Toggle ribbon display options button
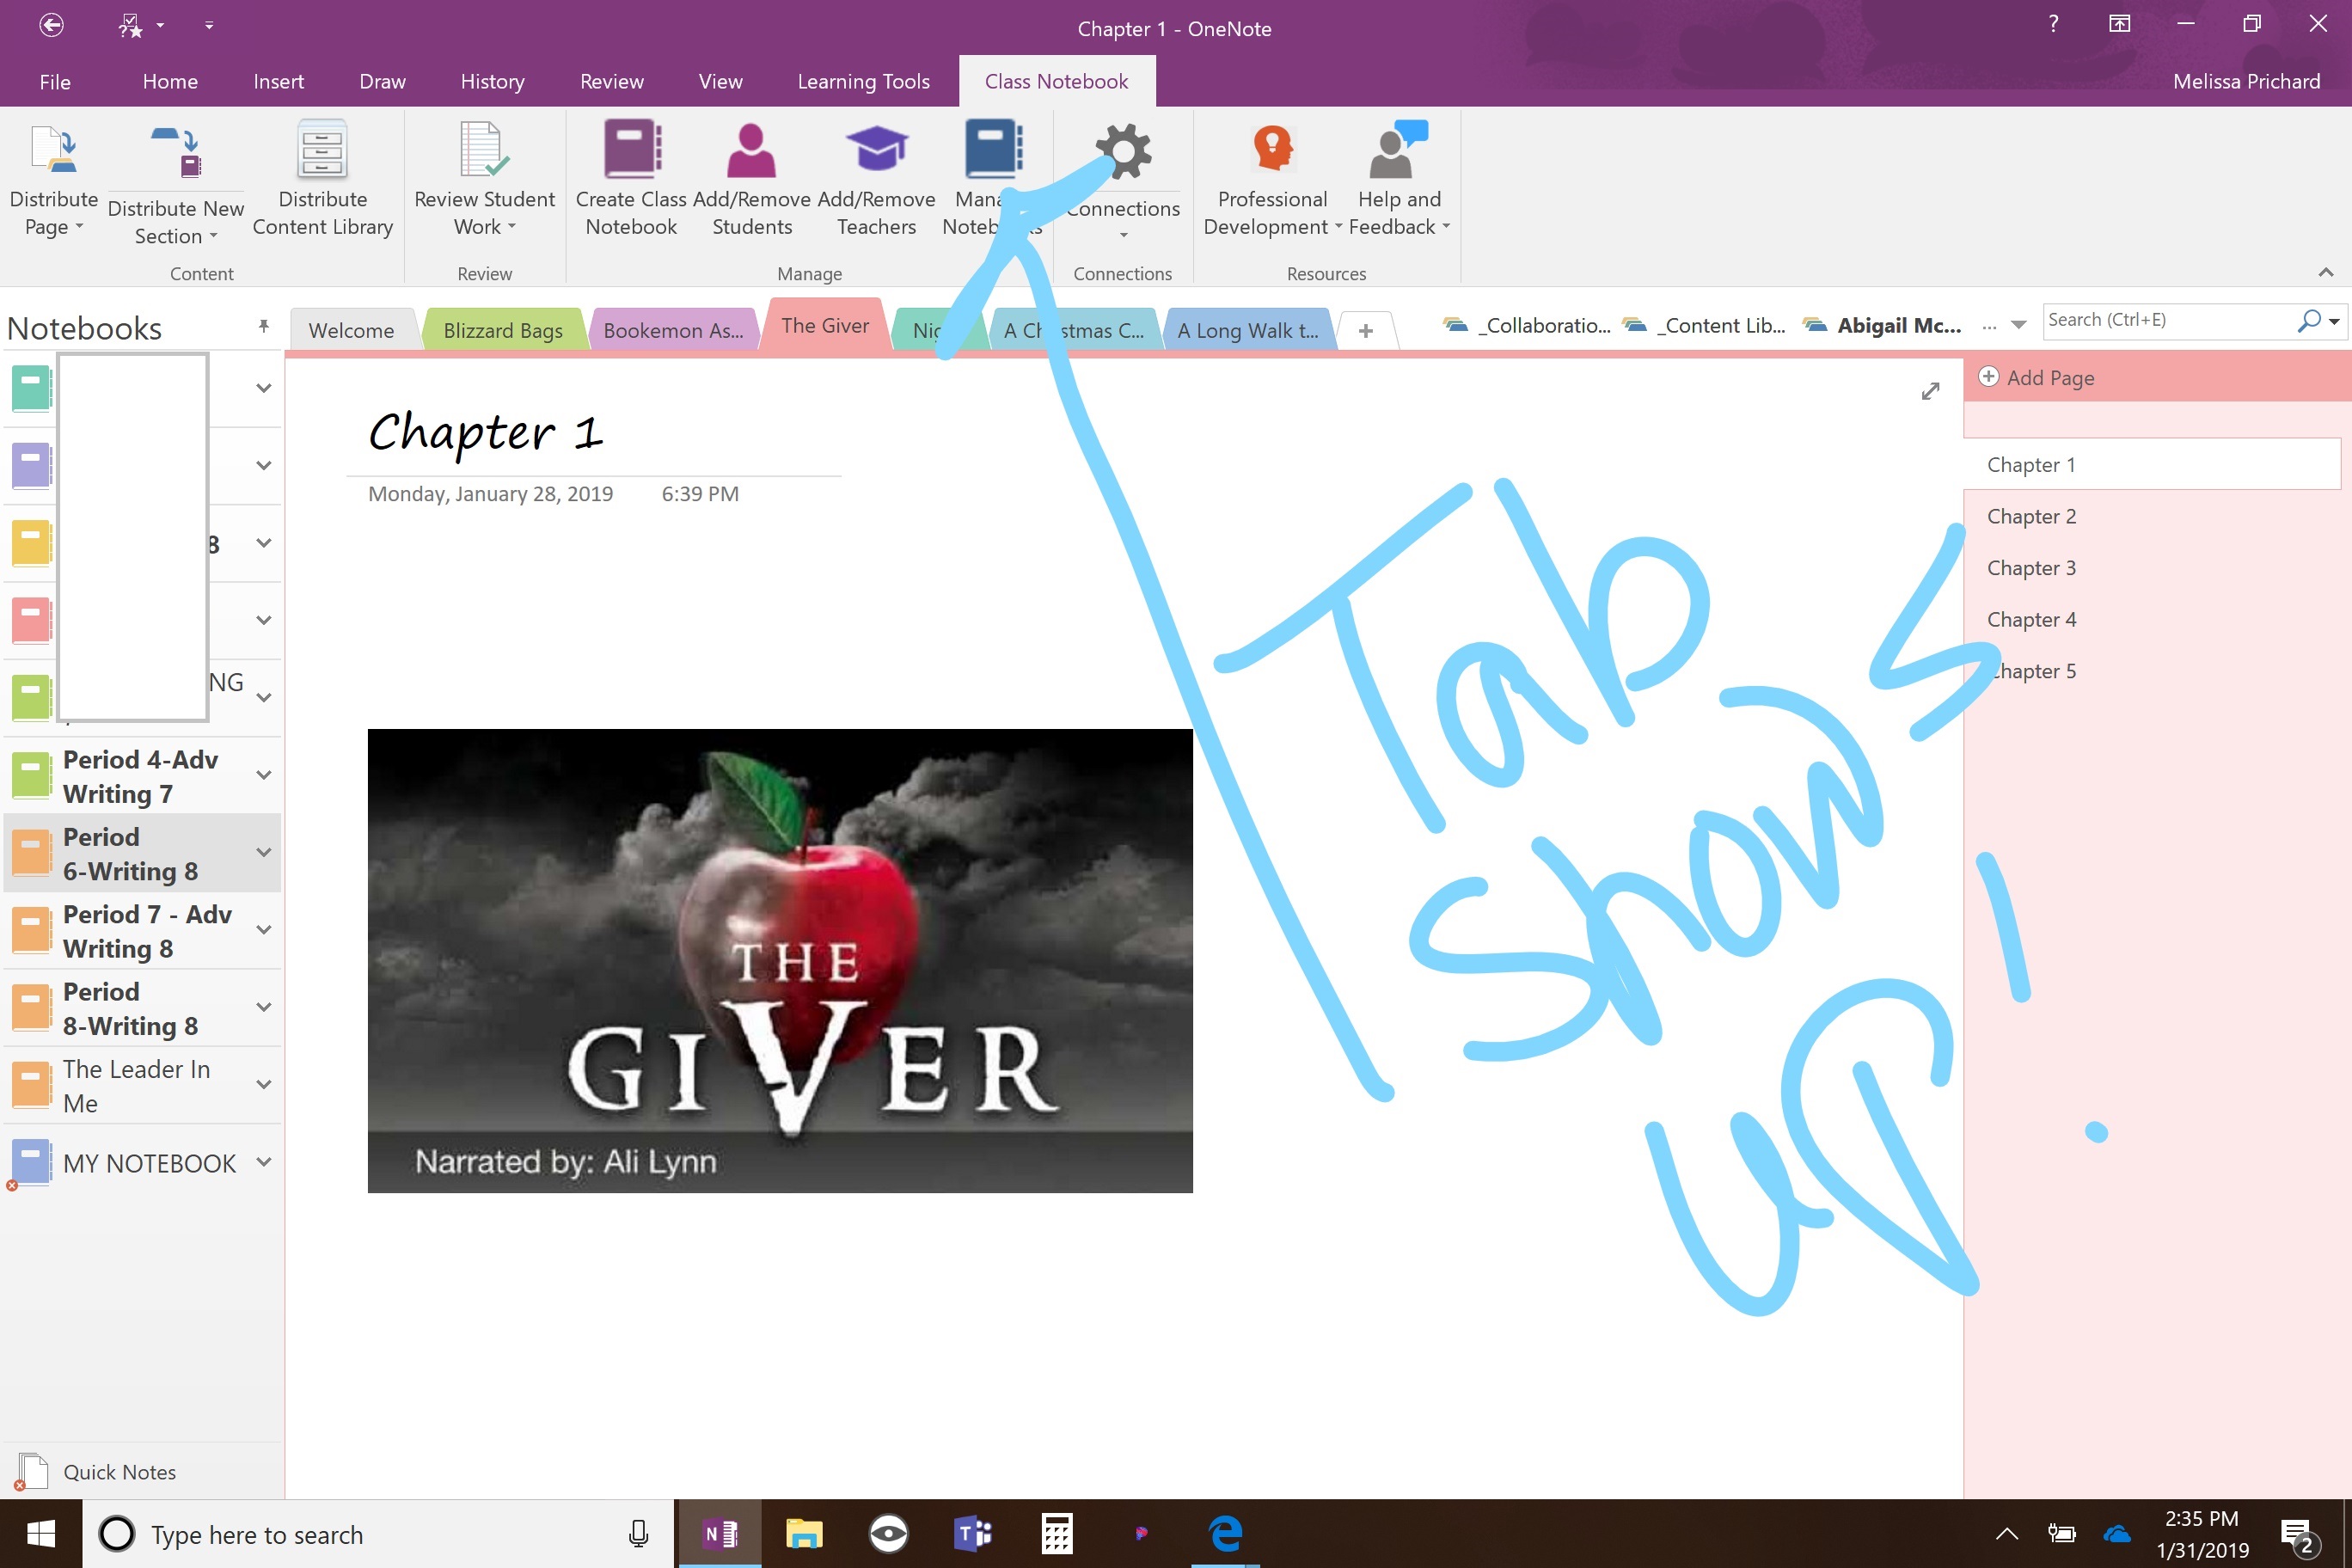Viewport: 2352px width, 1568px height. pyautogui.click(x=2119, y=24)
